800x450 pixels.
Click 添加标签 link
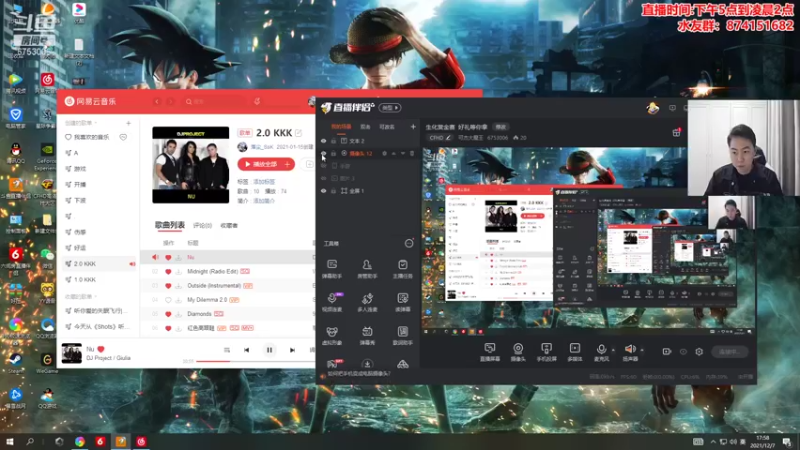pyautogui.click(x=264, y=182)
